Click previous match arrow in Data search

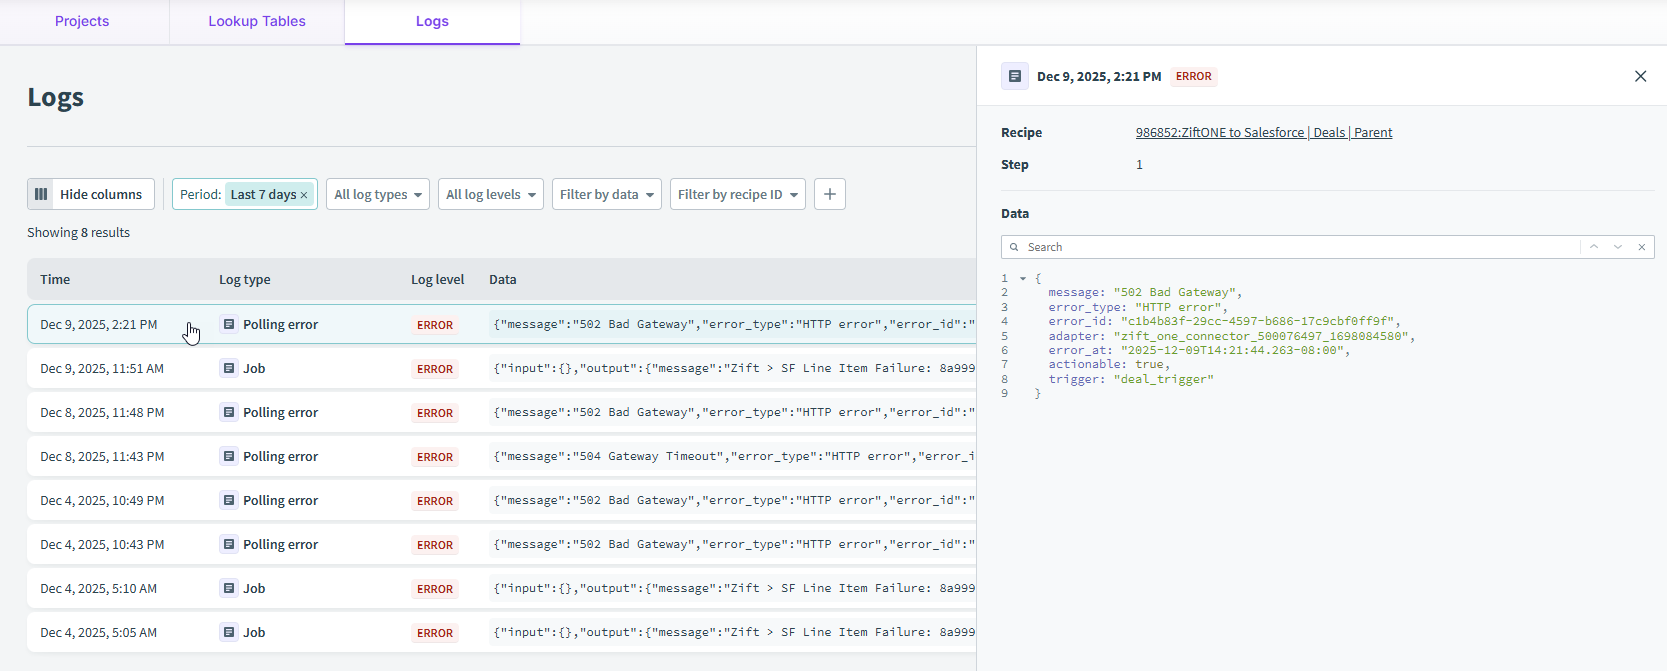(x=1594, y=247)
